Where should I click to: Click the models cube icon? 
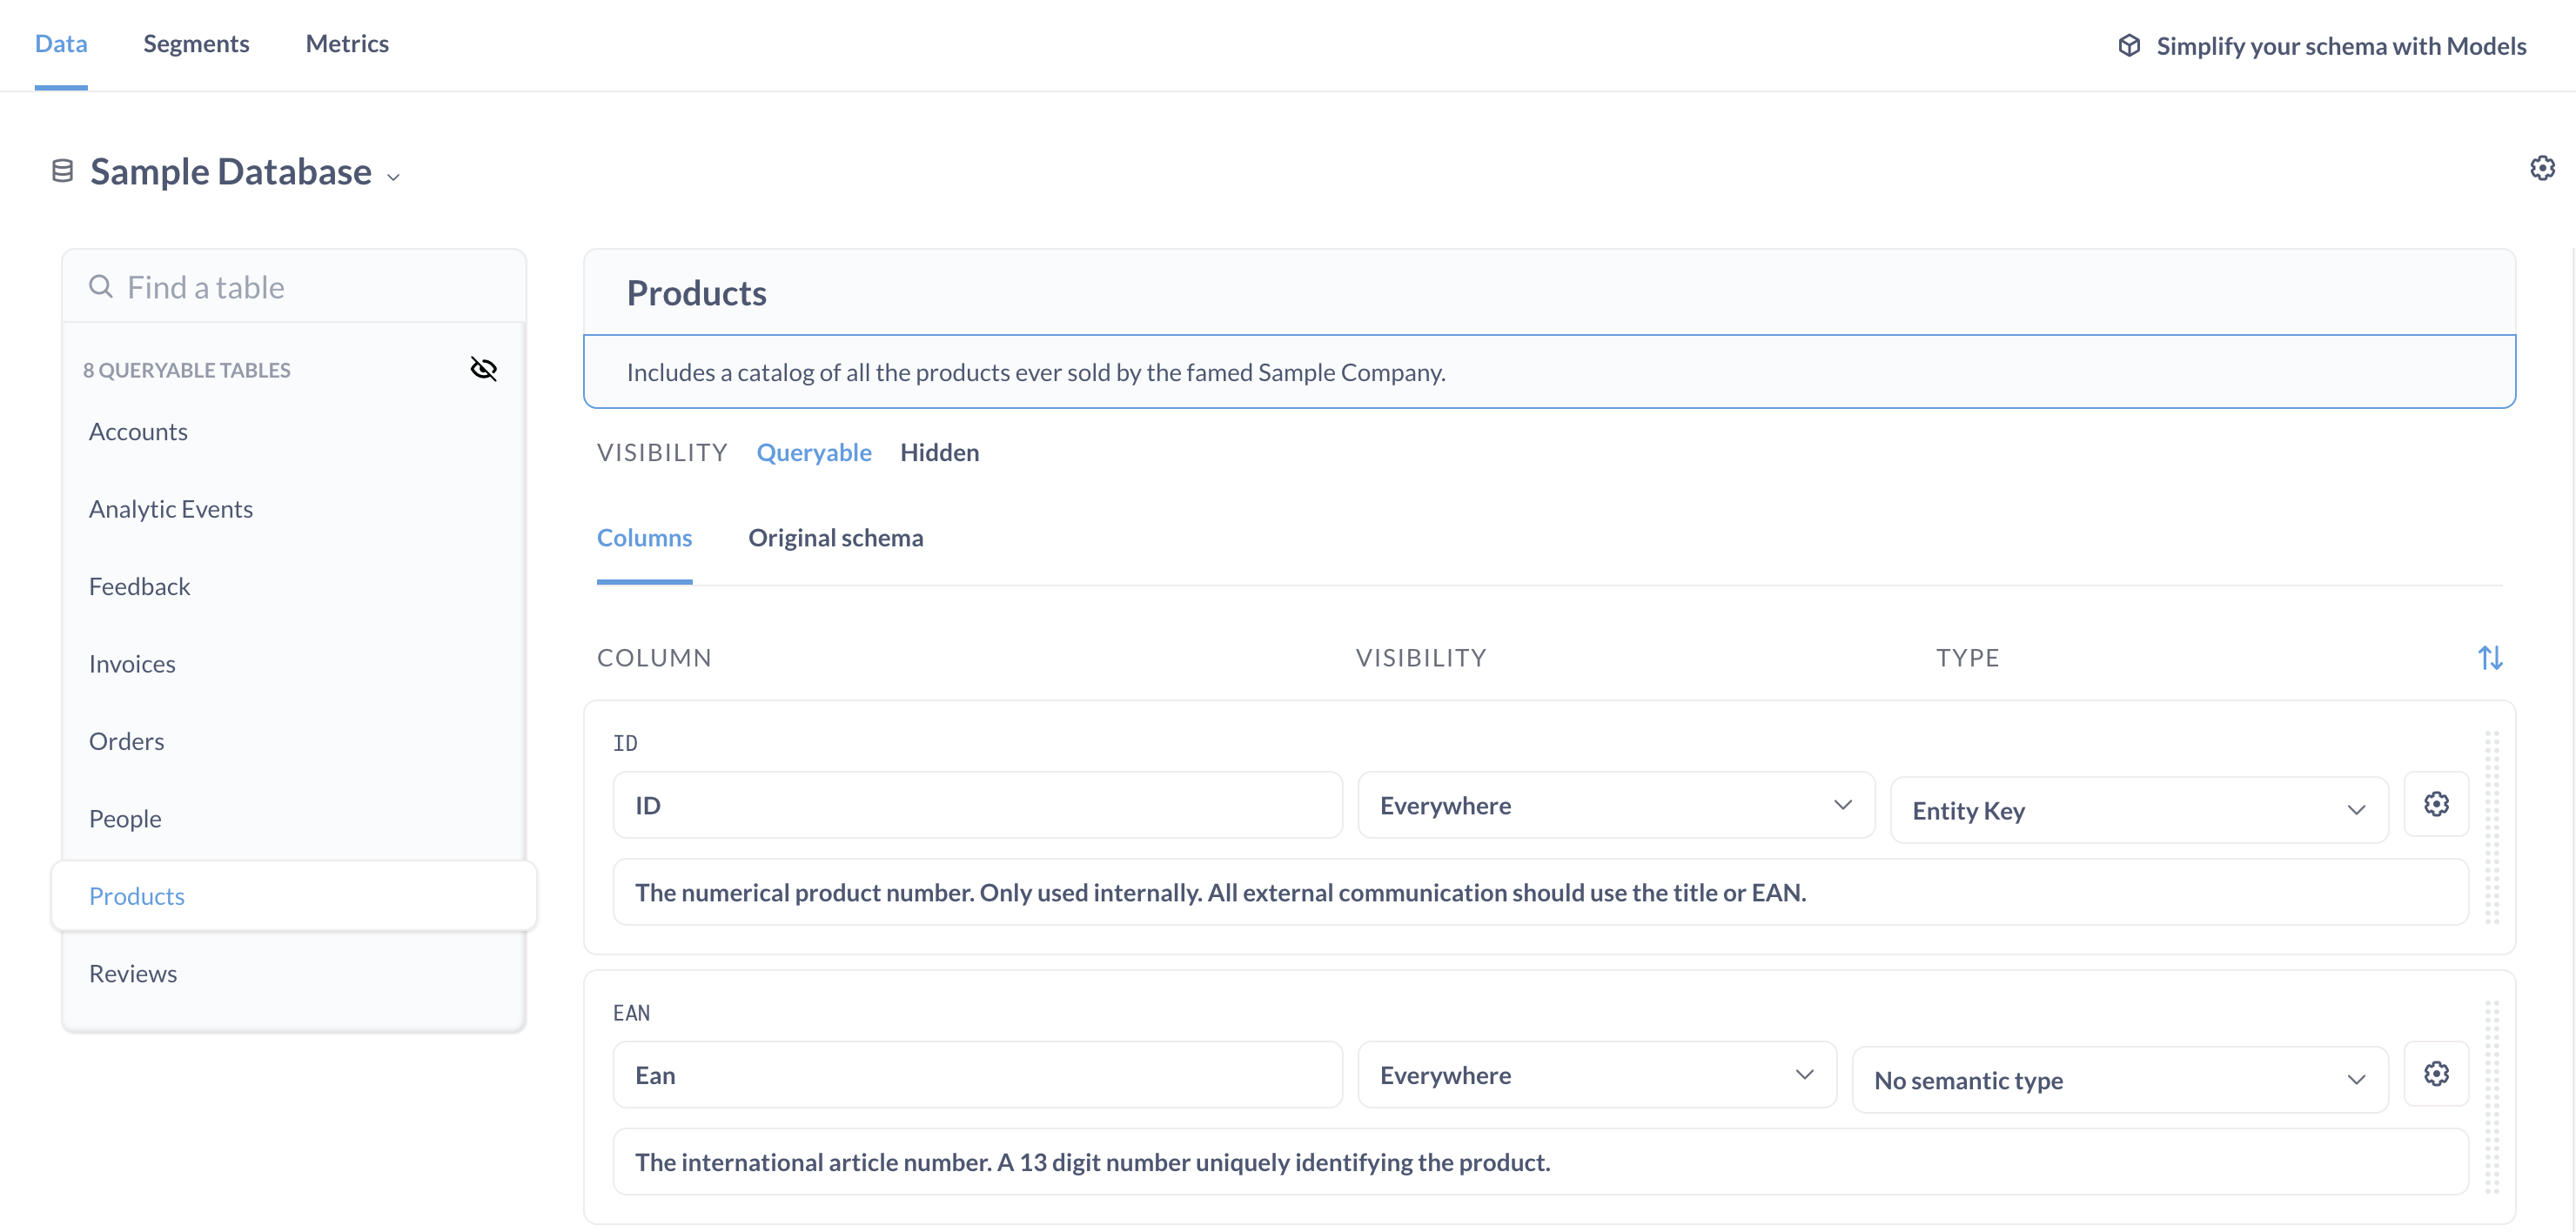click(2129, 46)
